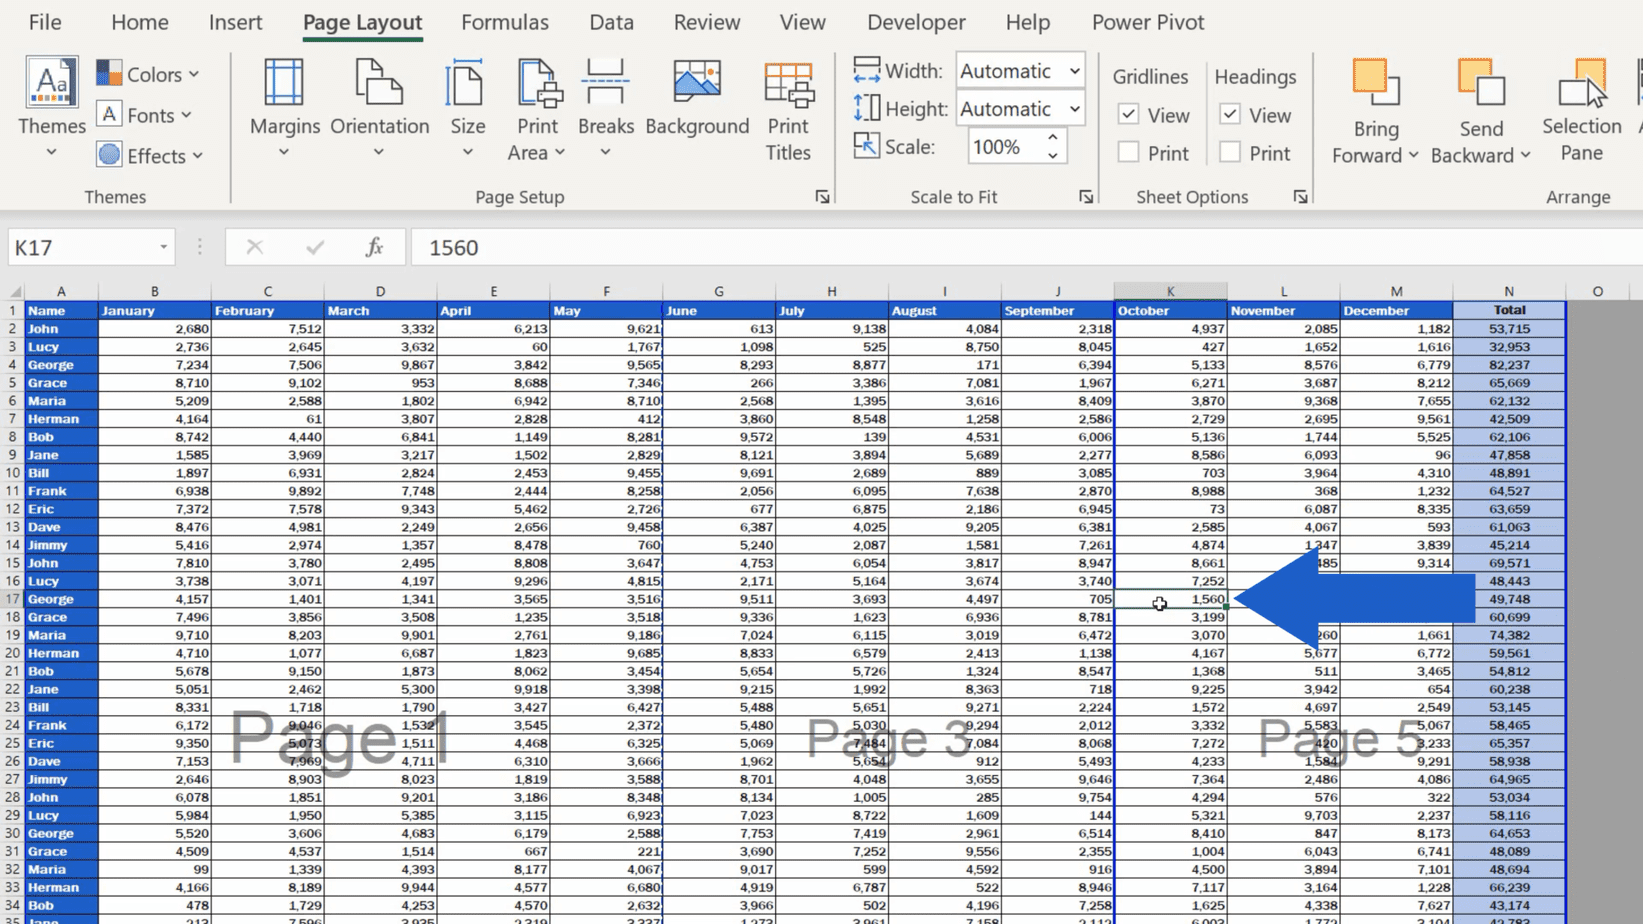Screen dimensions: 1643x924
Task: Click the Background image button
Action: coord(697,100)
